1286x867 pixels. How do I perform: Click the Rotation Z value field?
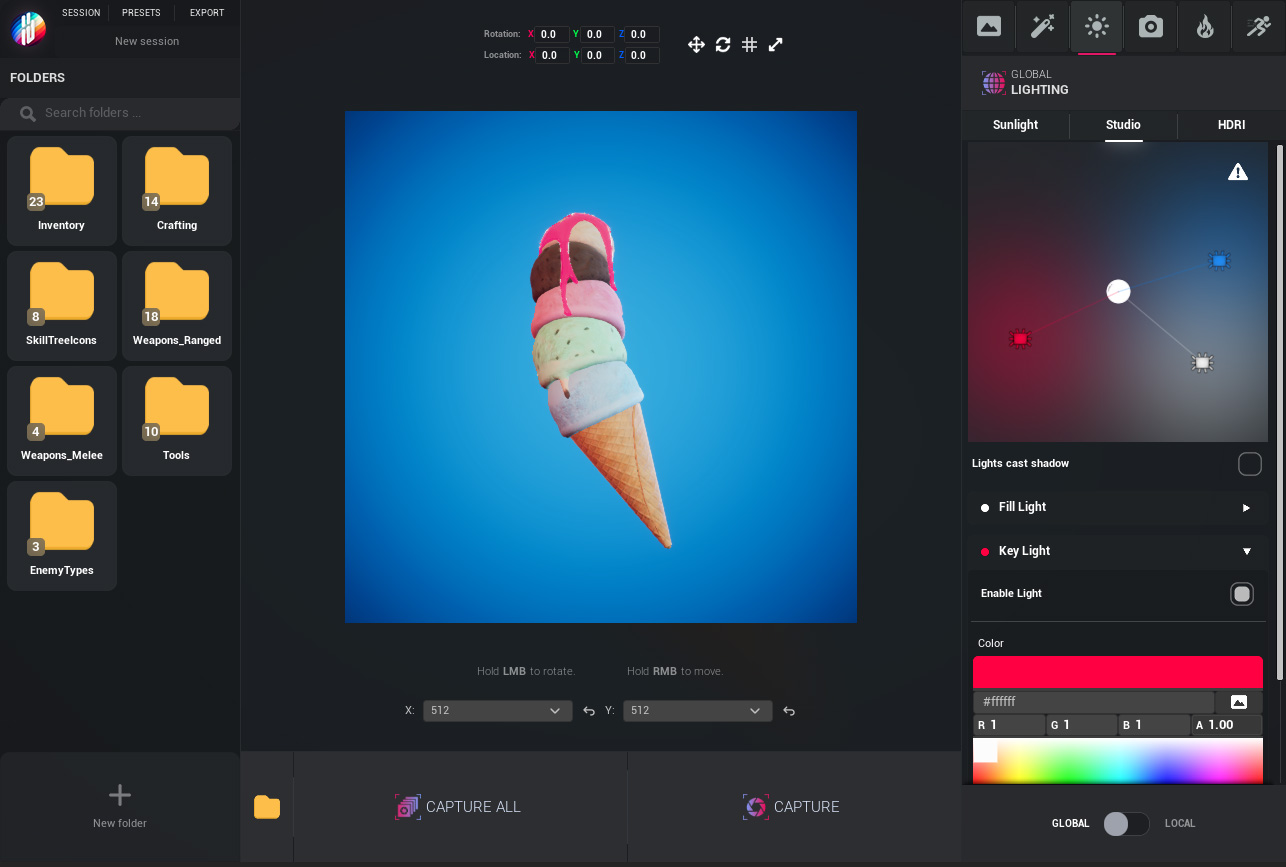642,35
